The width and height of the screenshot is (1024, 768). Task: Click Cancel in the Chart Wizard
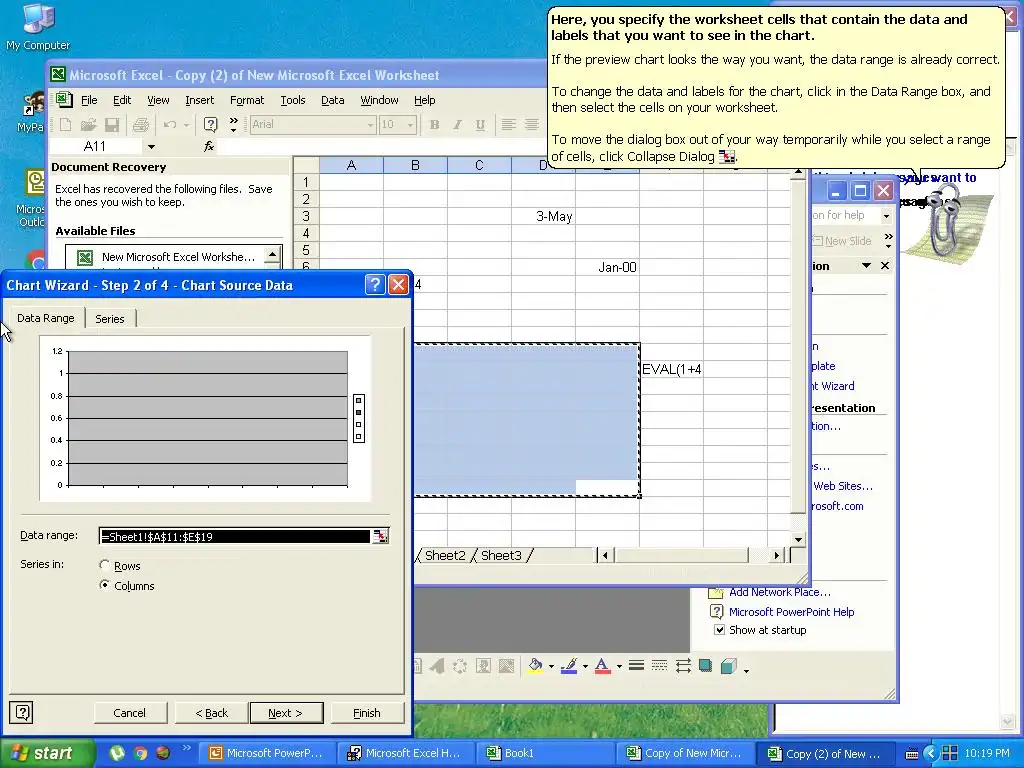point(129,712)
